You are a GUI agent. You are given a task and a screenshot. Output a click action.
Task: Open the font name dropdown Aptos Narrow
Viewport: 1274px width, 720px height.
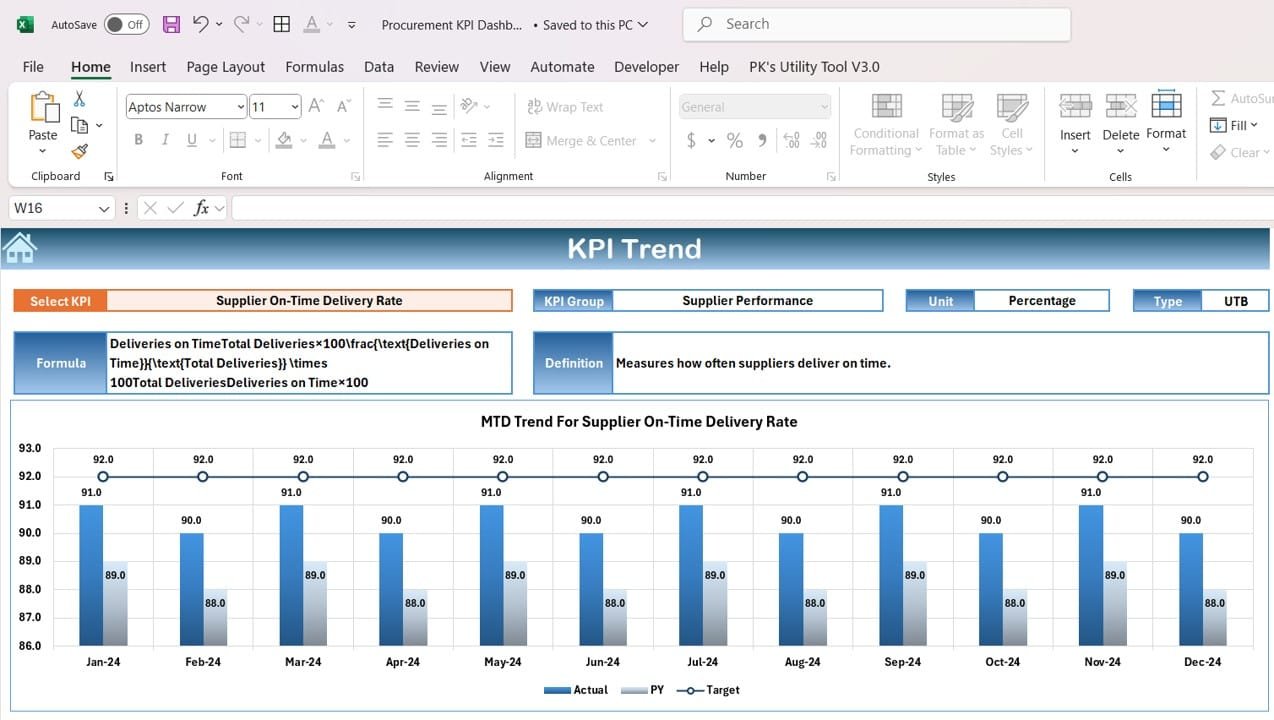point(186,107)
